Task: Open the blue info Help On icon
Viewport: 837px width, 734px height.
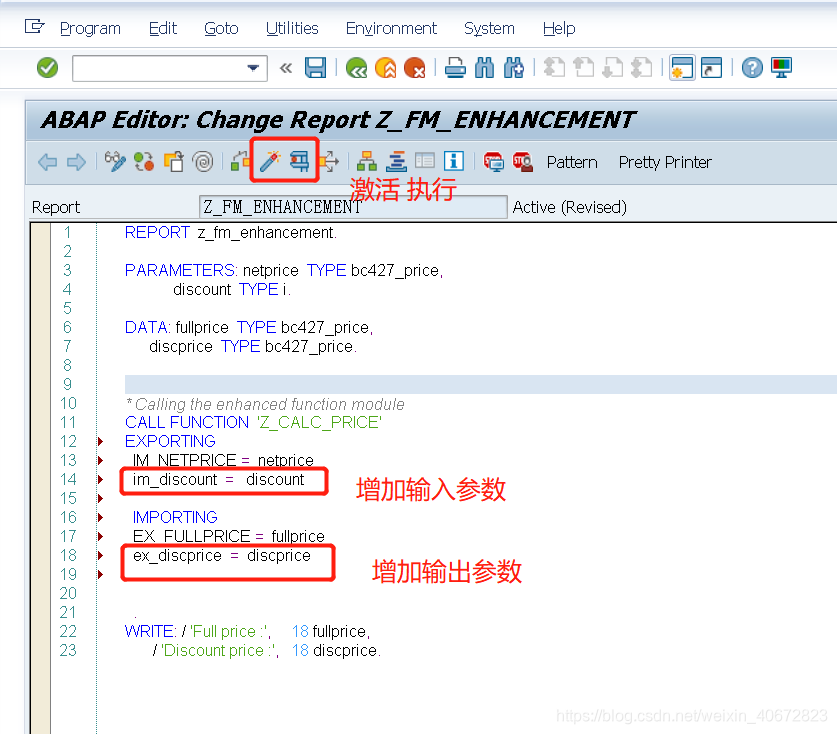Action: point(454,161)
